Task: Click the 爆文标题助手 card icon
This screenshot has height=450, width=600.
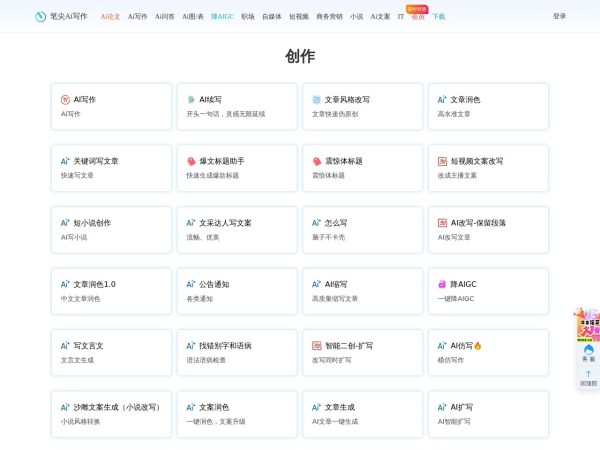Action: (x=191, y=161)
